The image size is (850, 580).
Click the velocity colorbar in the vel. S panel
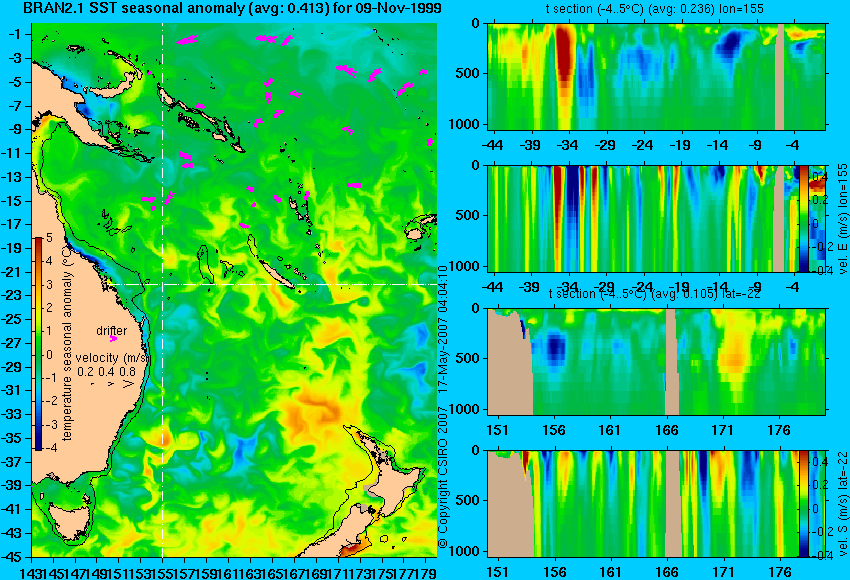tap(804, 504)
